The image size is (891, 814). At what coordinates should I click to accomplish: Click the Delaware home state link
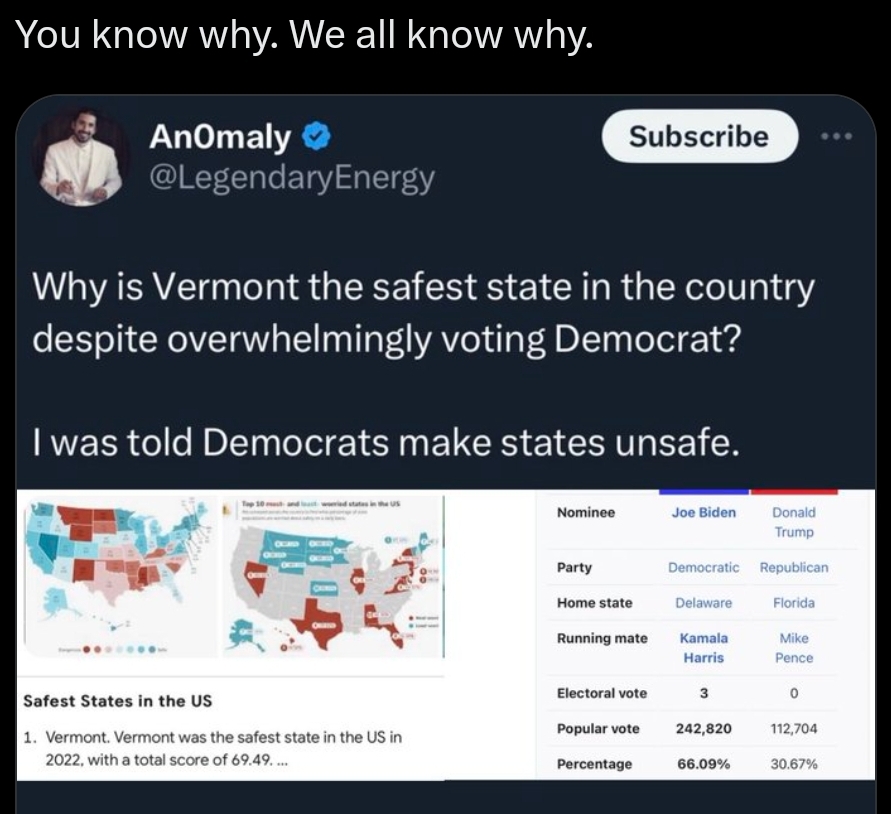coord(703,603)
